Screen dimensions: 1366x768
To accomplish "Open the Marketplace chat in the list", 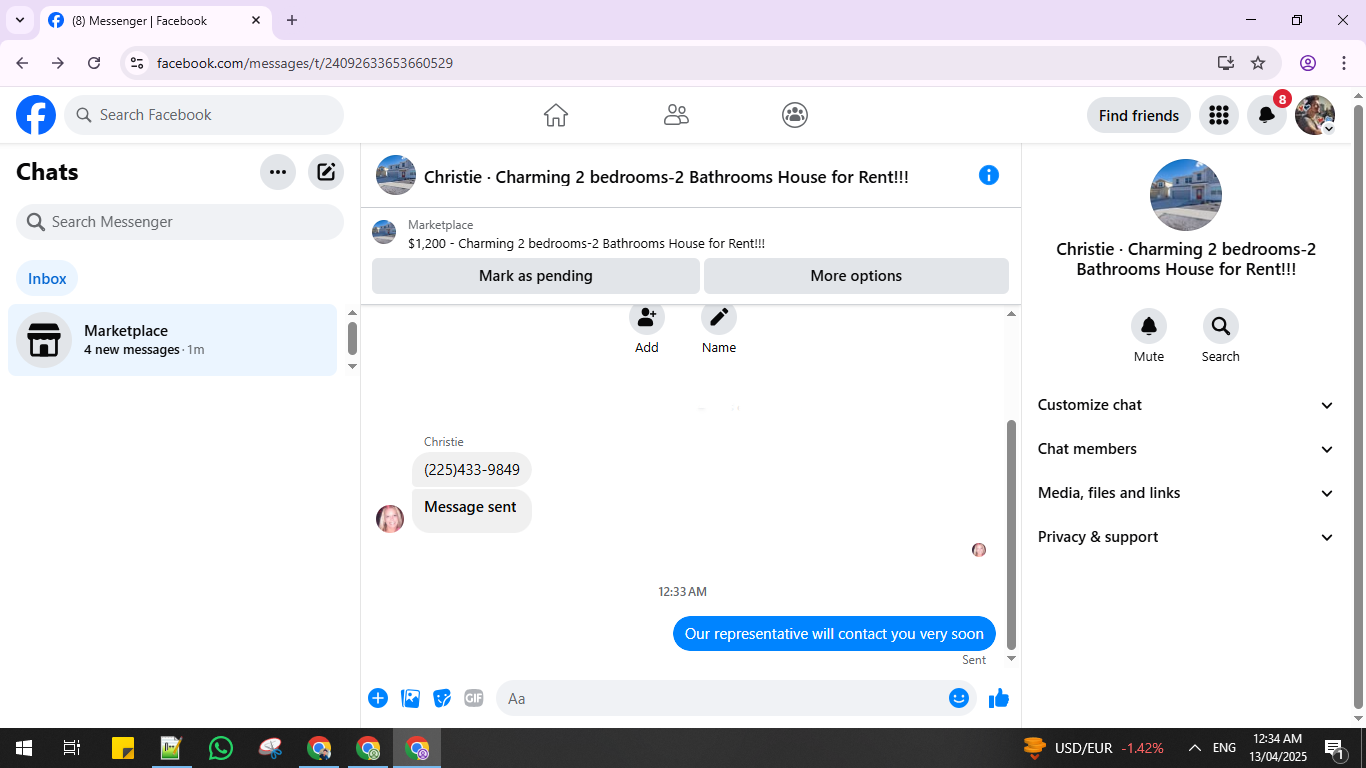I will coord(172,340).
